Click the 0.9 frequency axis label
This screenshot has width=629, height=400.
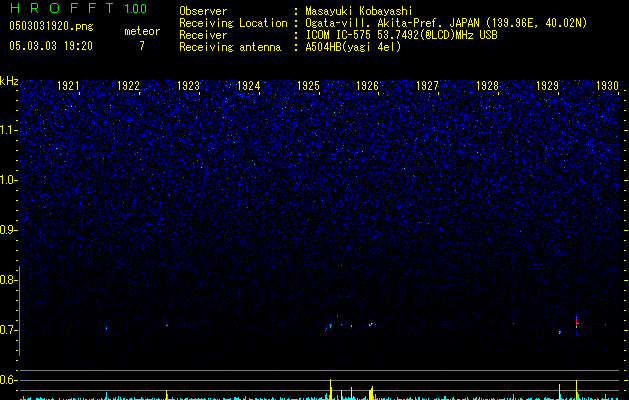point(8,230)
